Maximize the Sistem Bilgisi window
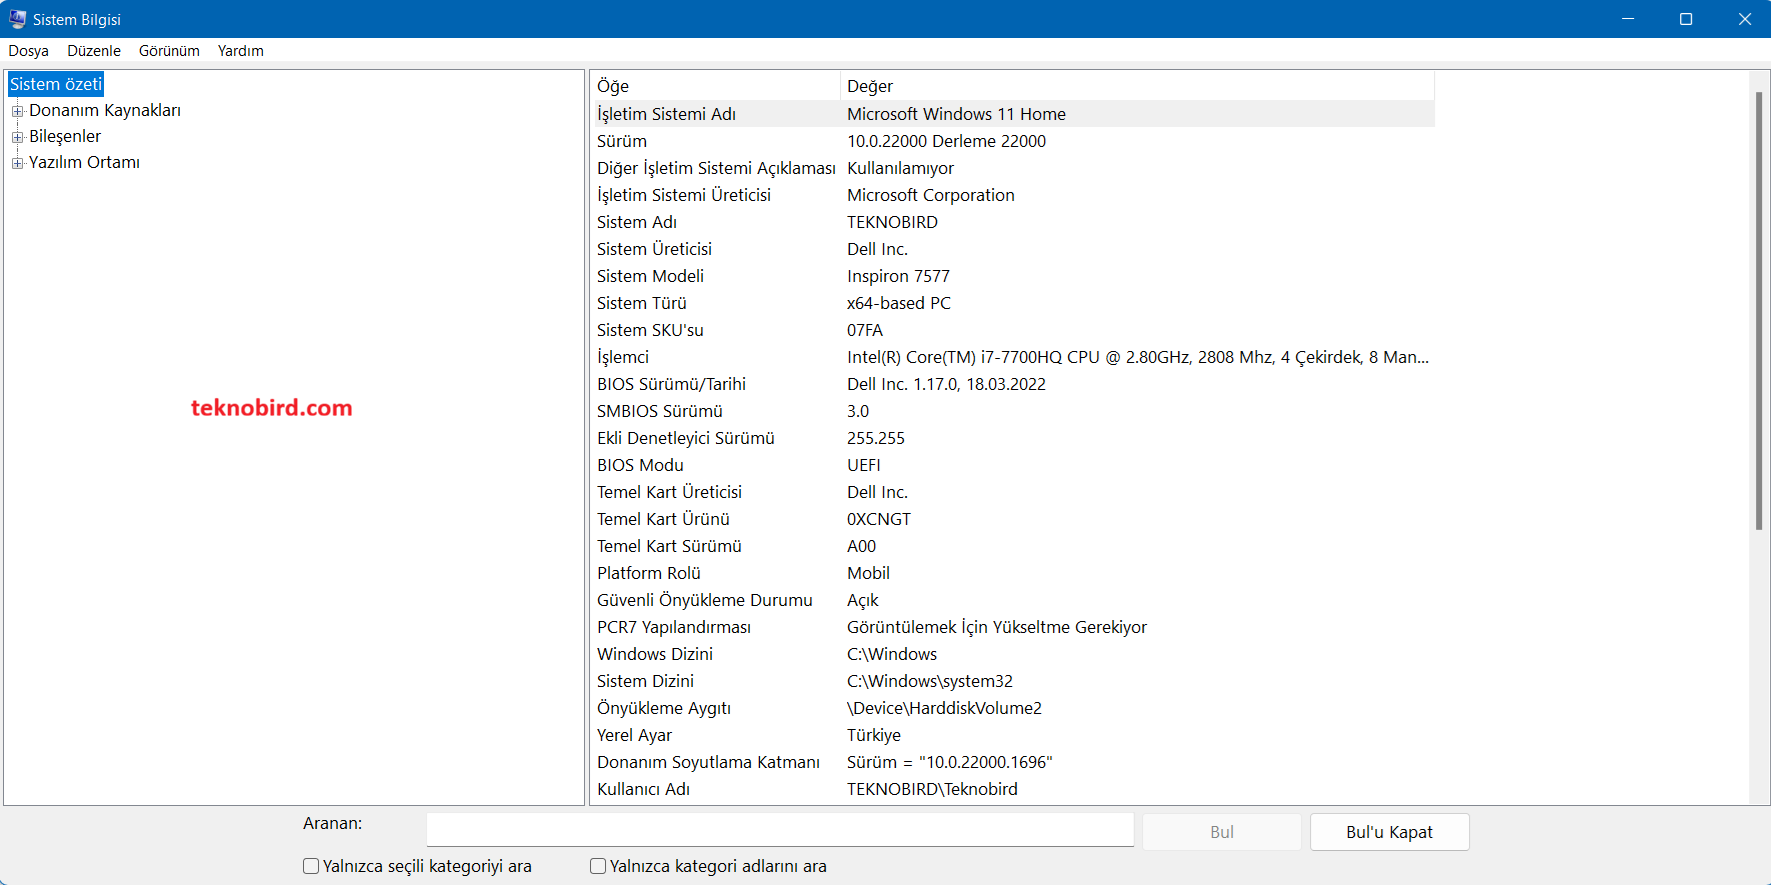Viewport: 1771px width, 885px height. tap(1686, 19)
